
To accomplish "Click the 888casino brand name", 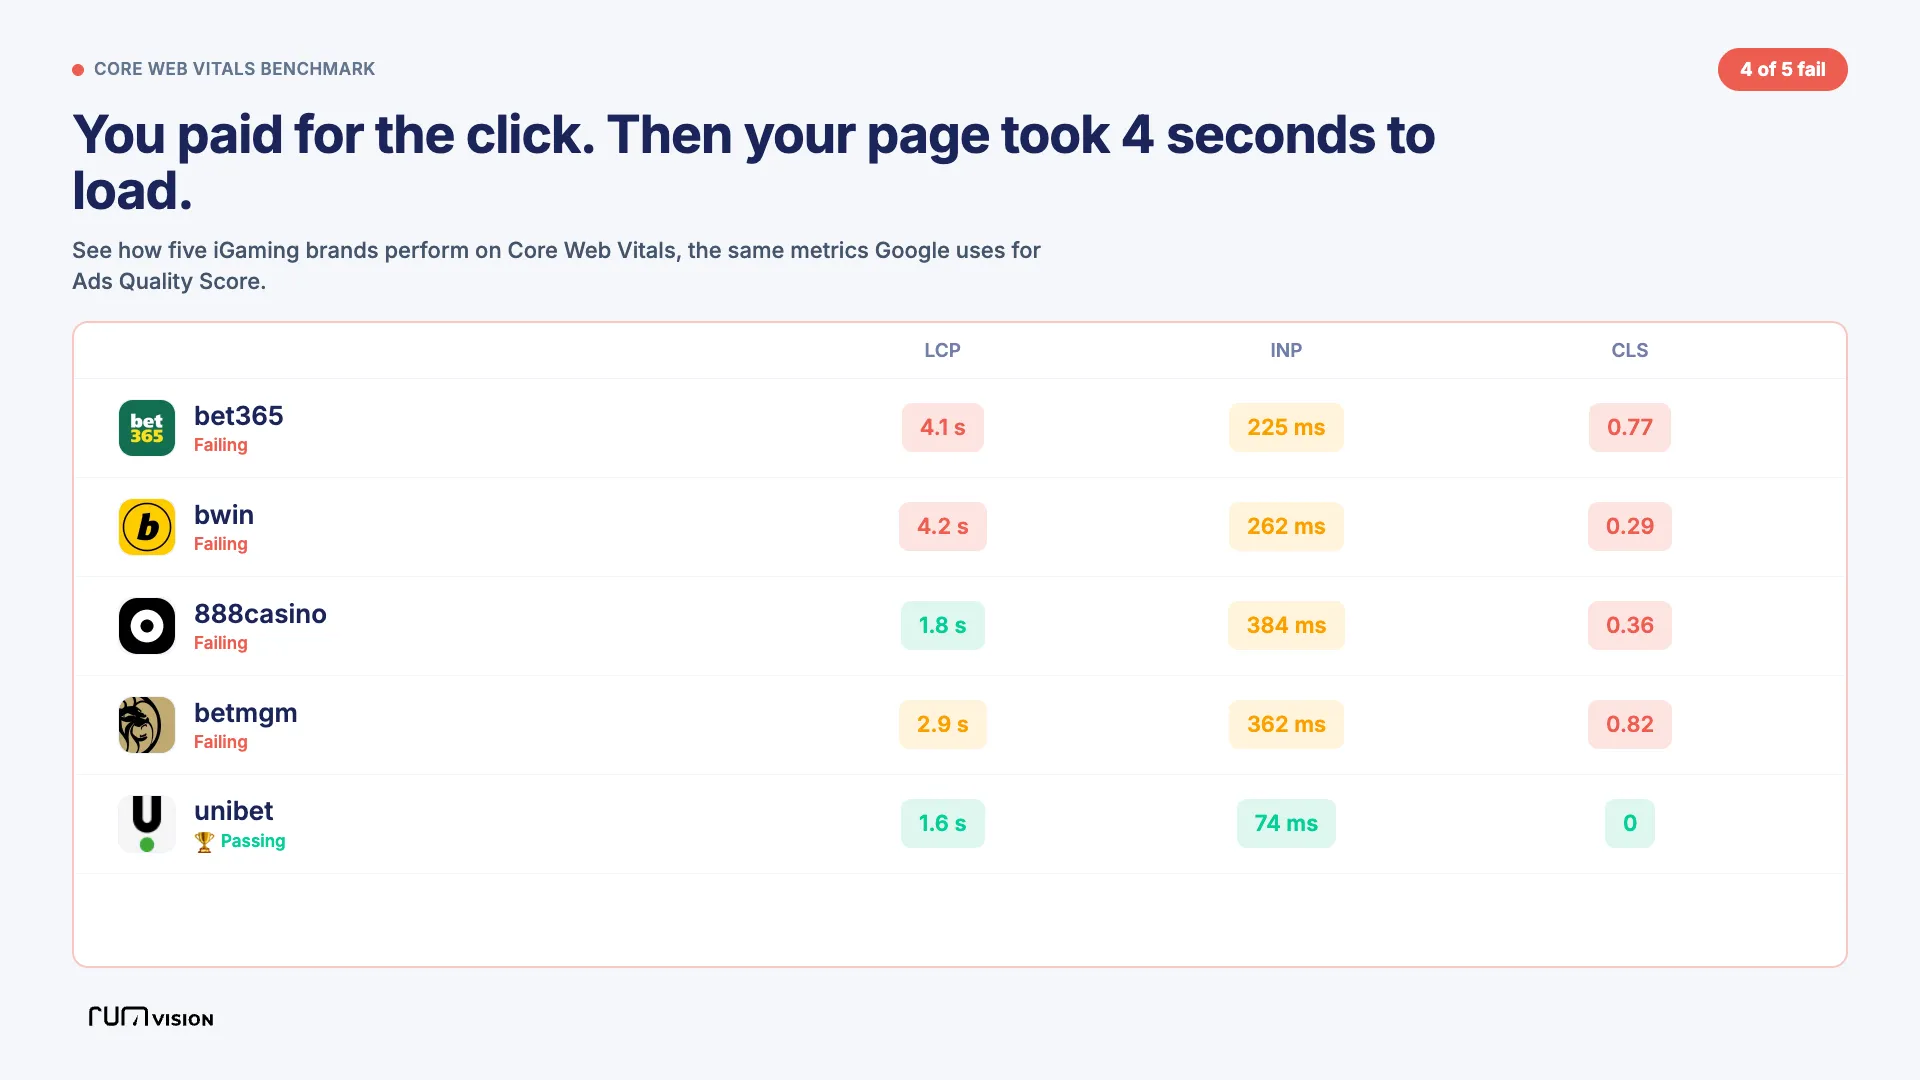I will click(260, 614).
